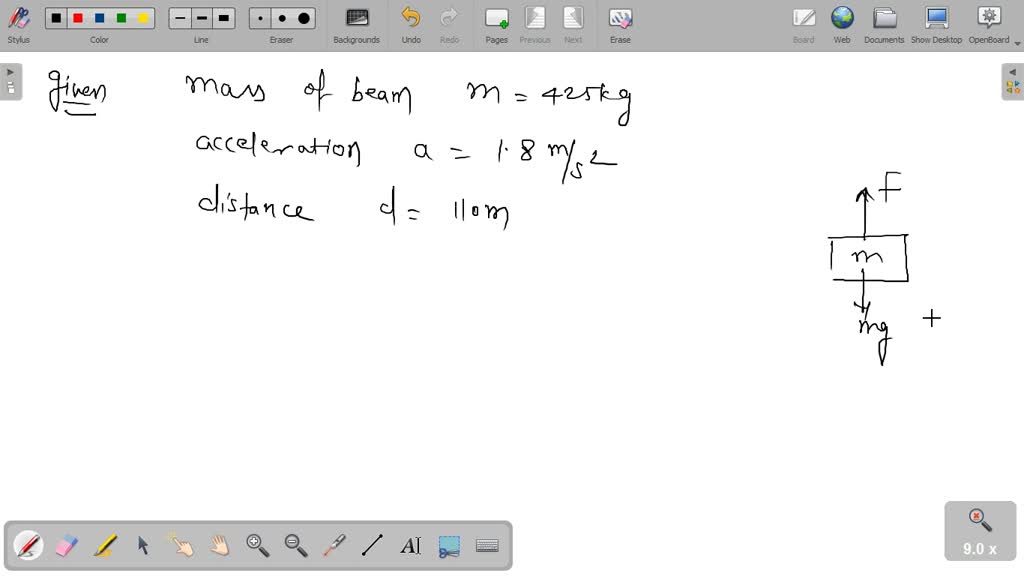Select the medium line width

click(202, 18)
